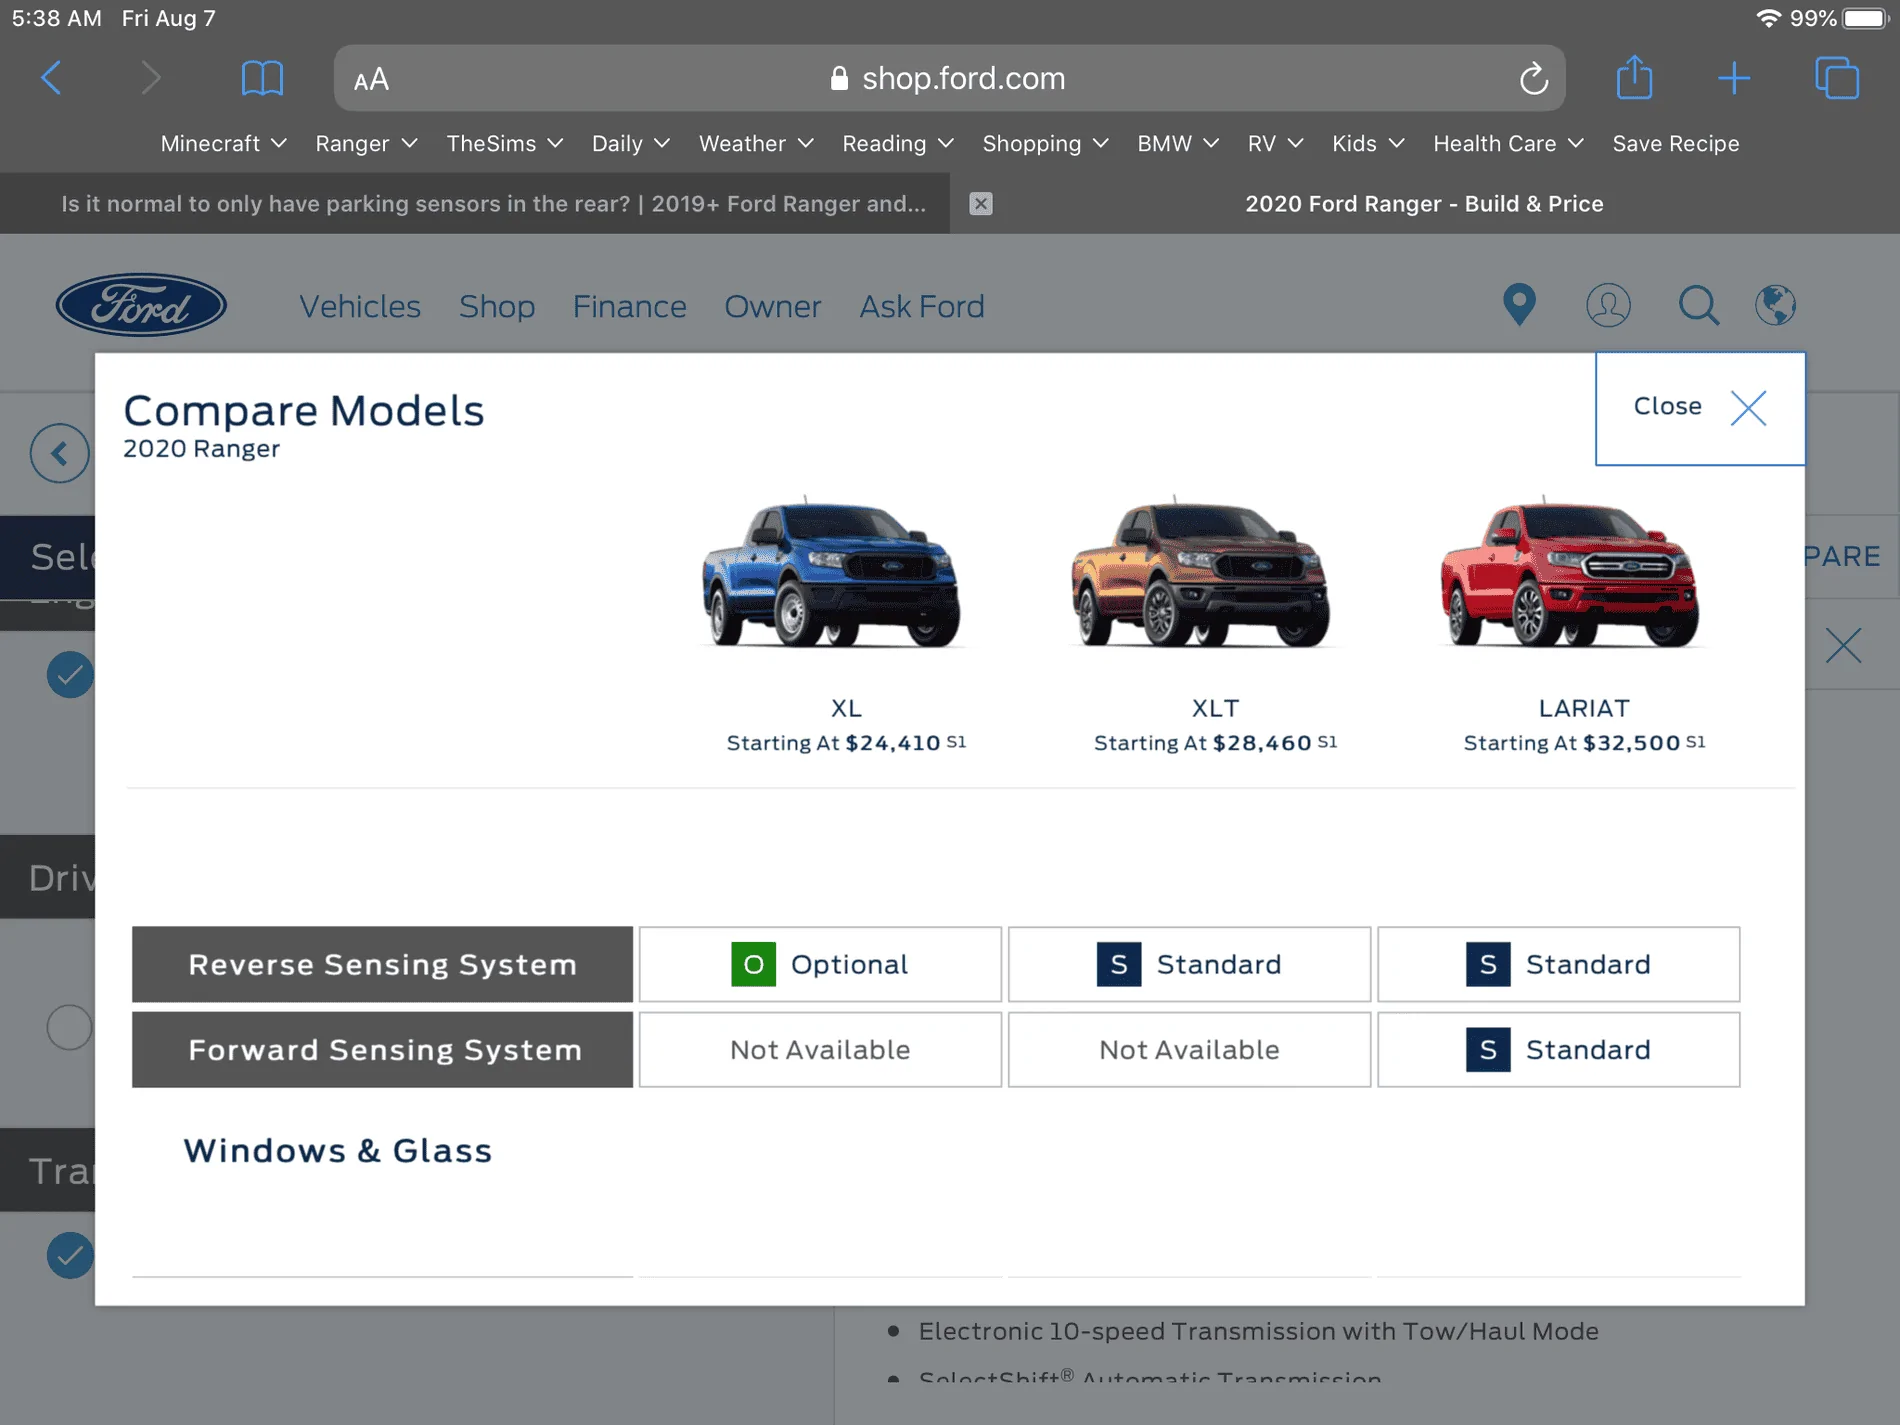Open the Owner menu

[x=773, y=306]
